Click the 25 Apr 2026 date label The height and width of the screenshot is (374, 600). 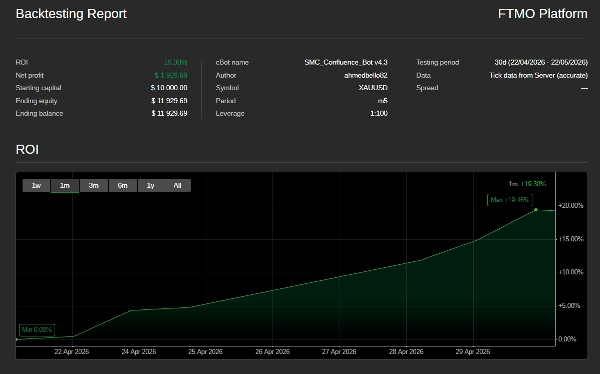click(205, 351)
